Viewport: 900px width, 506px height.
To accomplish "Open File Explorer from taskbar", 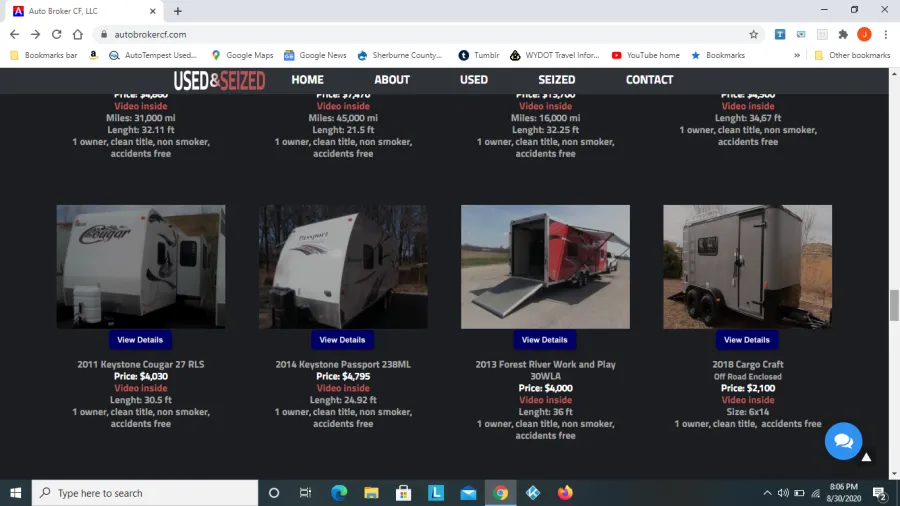I will pyautogui.click(x=371, y=493).
